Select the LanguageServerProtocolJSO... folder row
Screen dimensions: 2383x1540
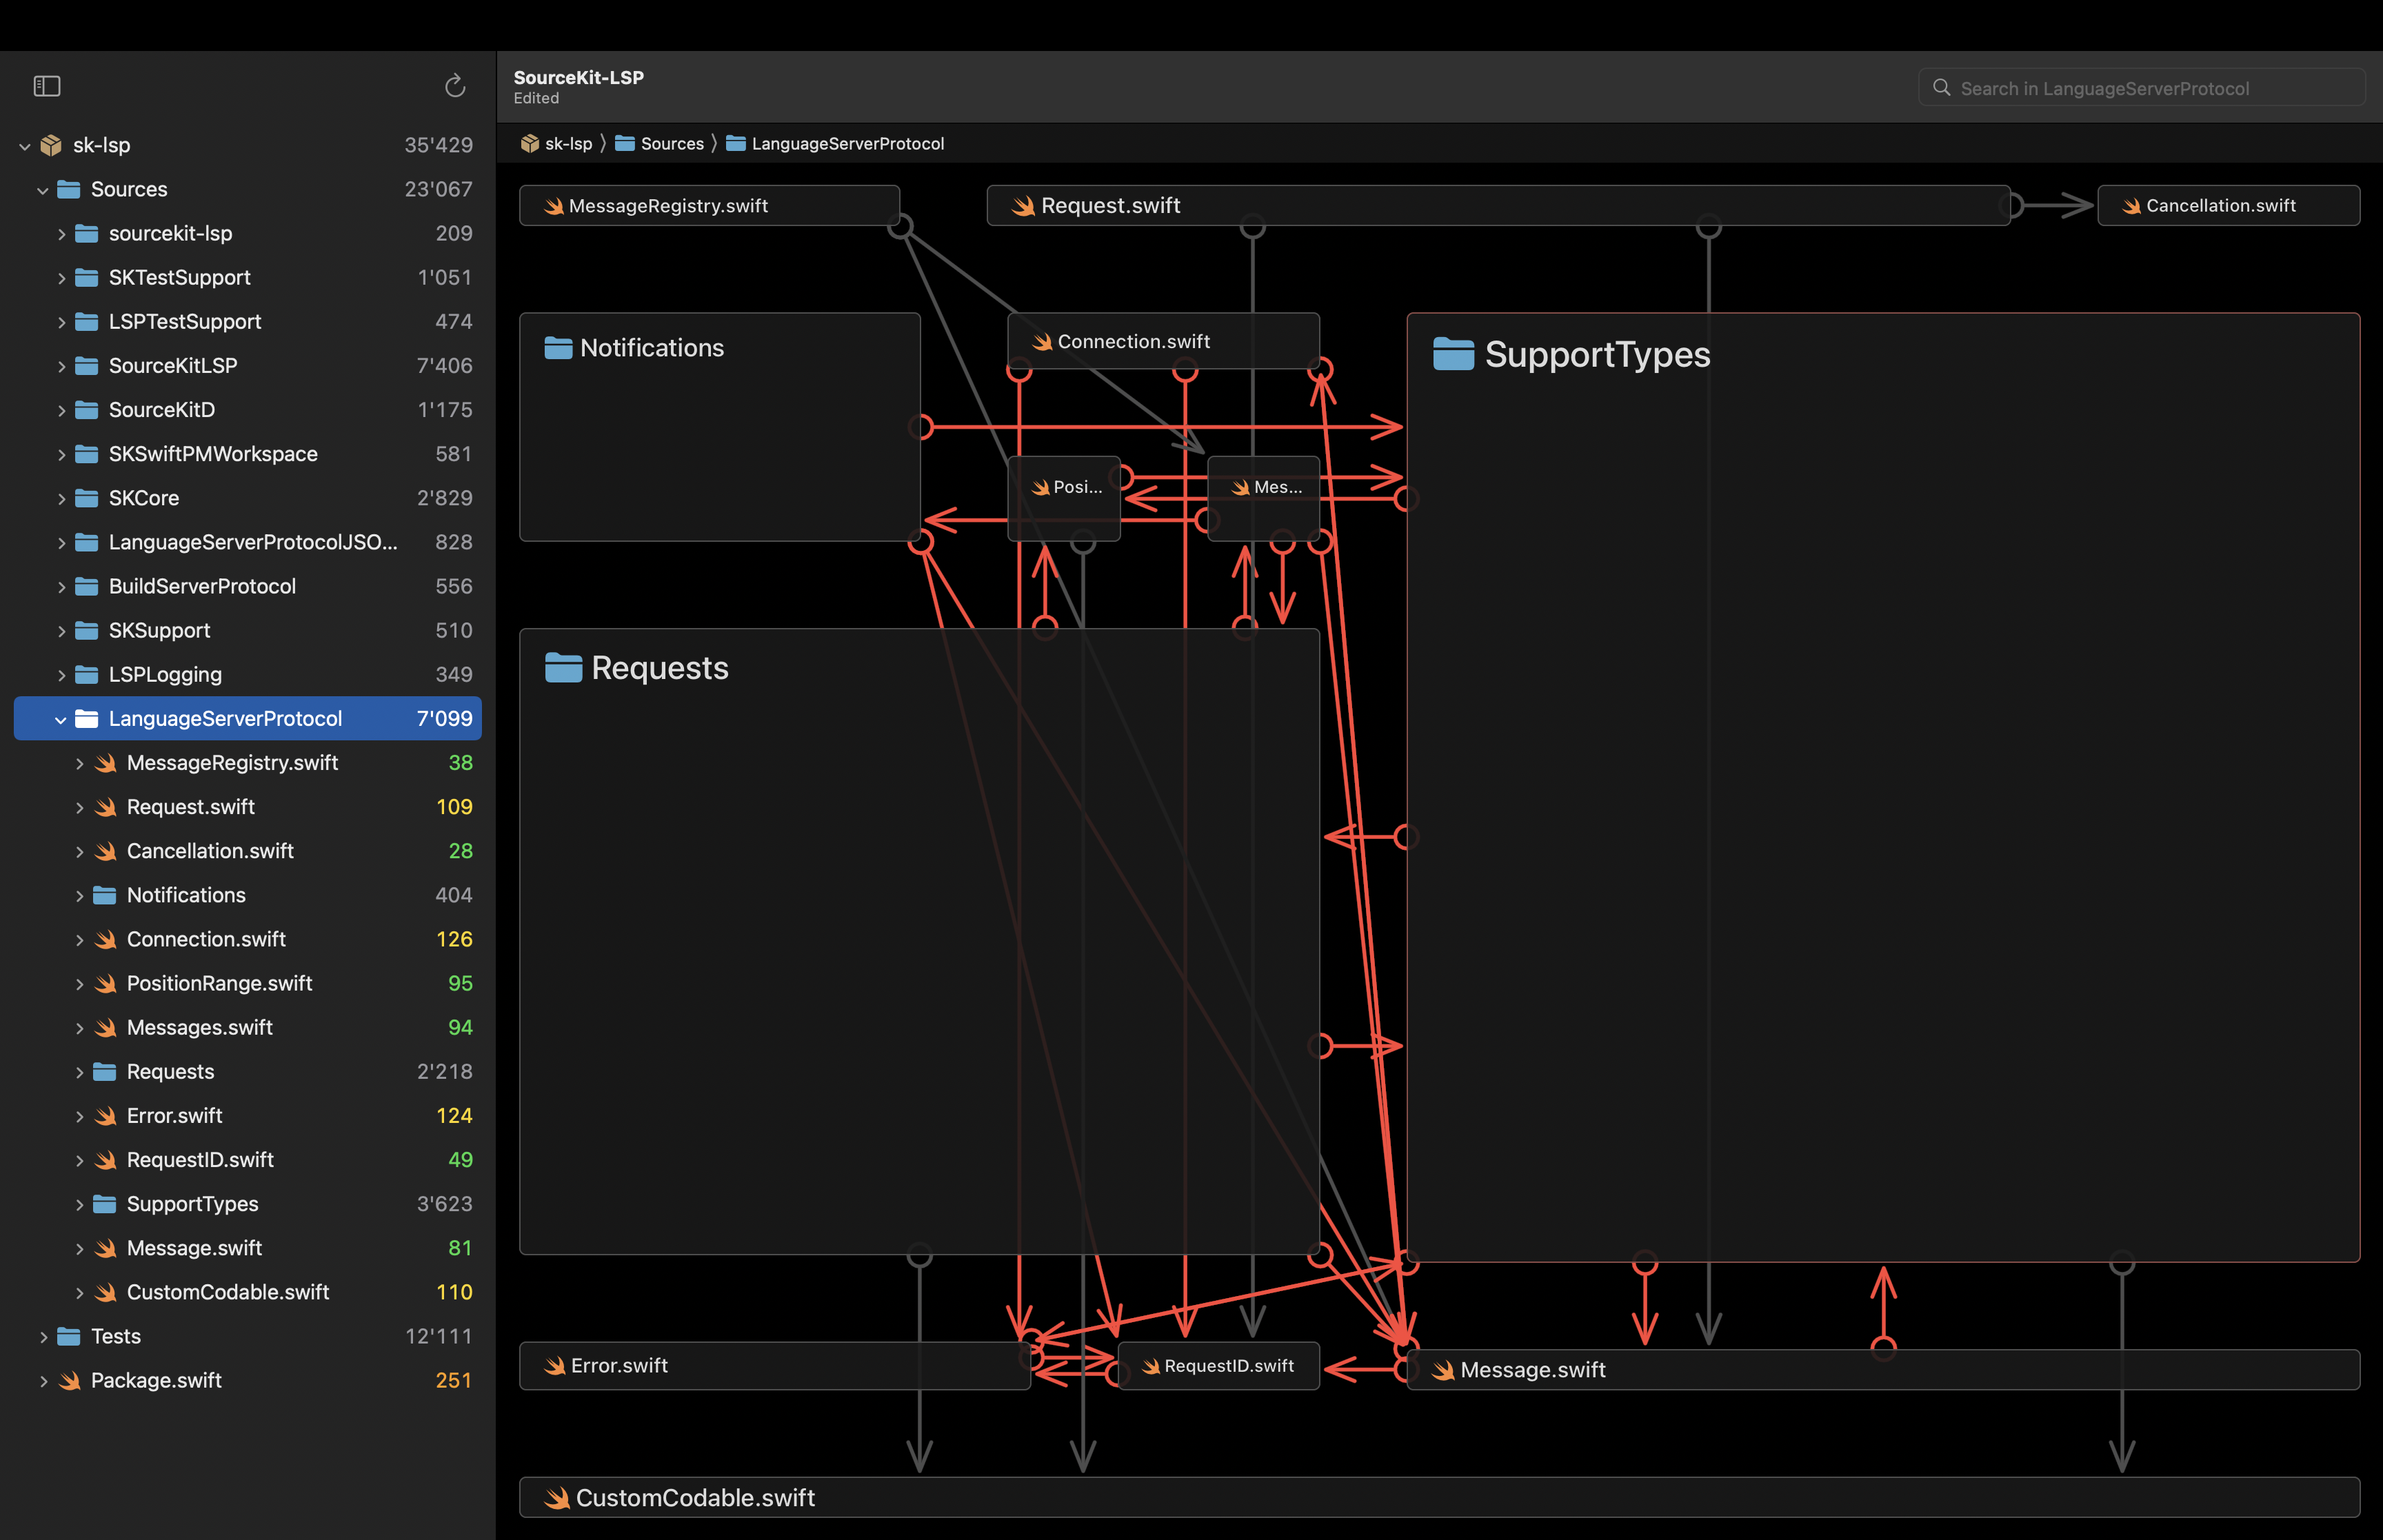[x=248, y=542]
